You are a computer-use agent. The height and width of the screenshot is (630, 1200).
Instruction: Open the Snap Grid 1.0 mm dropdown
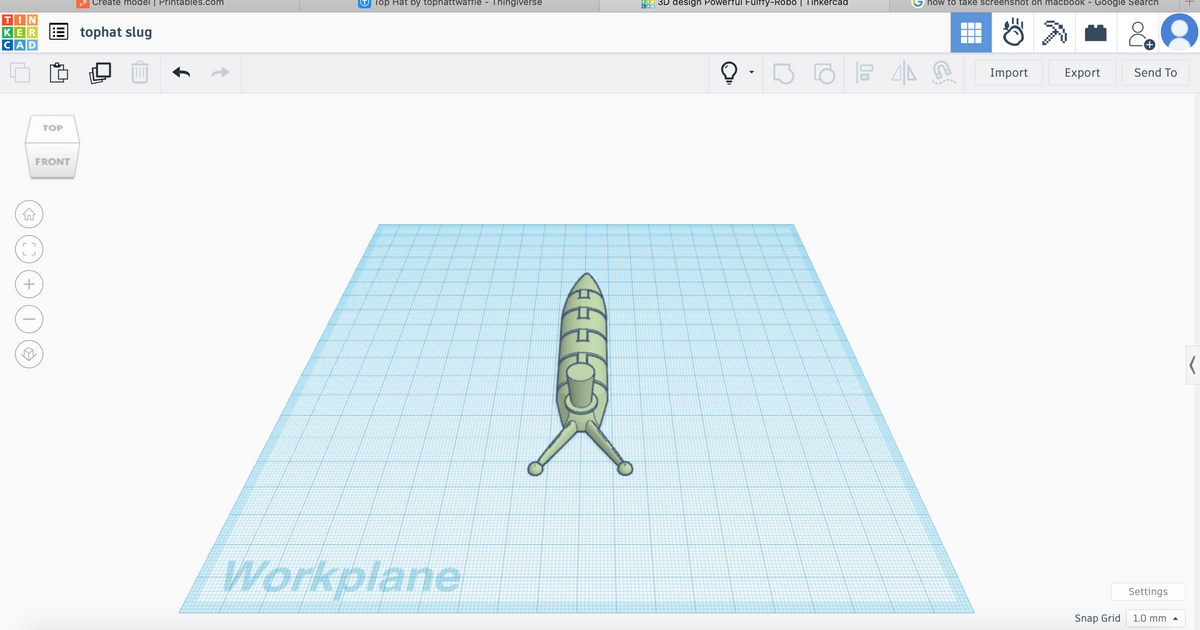(1155, 618)
